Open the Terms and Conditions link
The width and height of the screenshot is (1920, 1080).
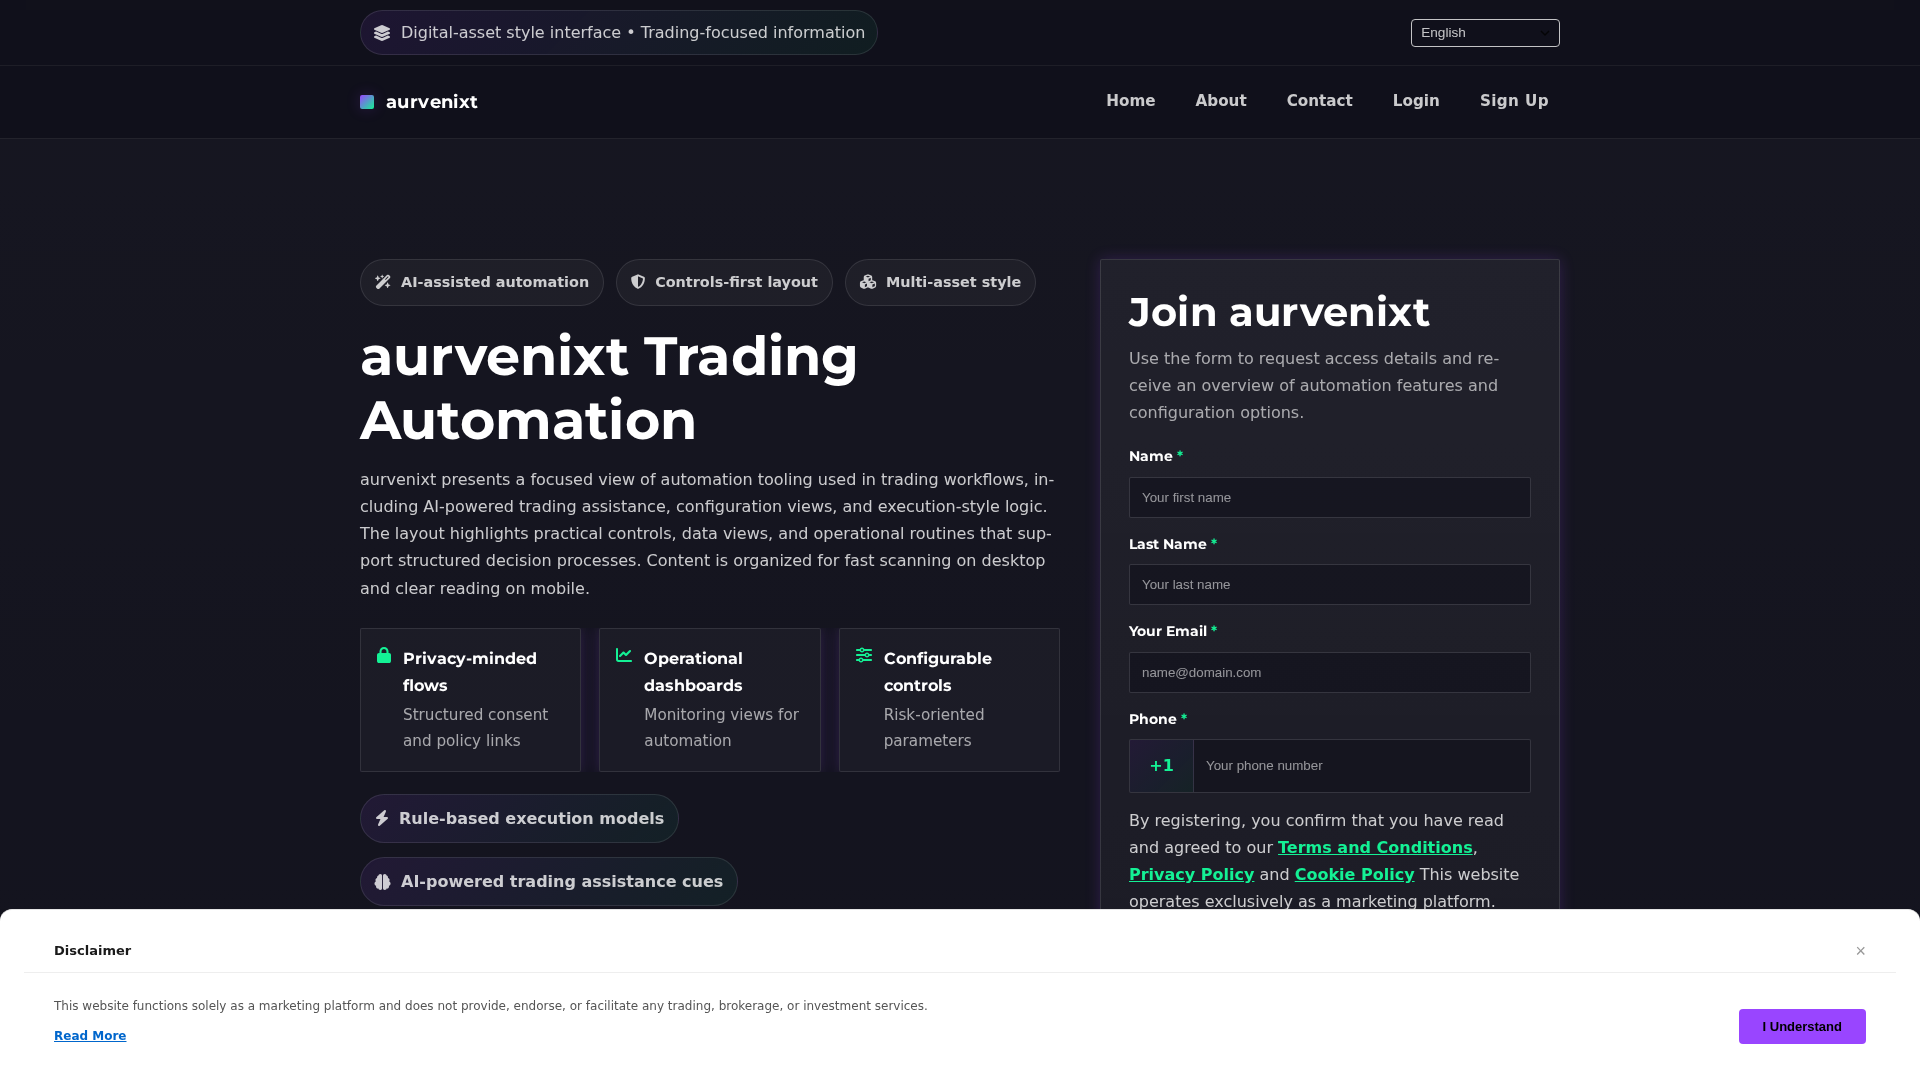point(1375,848)
